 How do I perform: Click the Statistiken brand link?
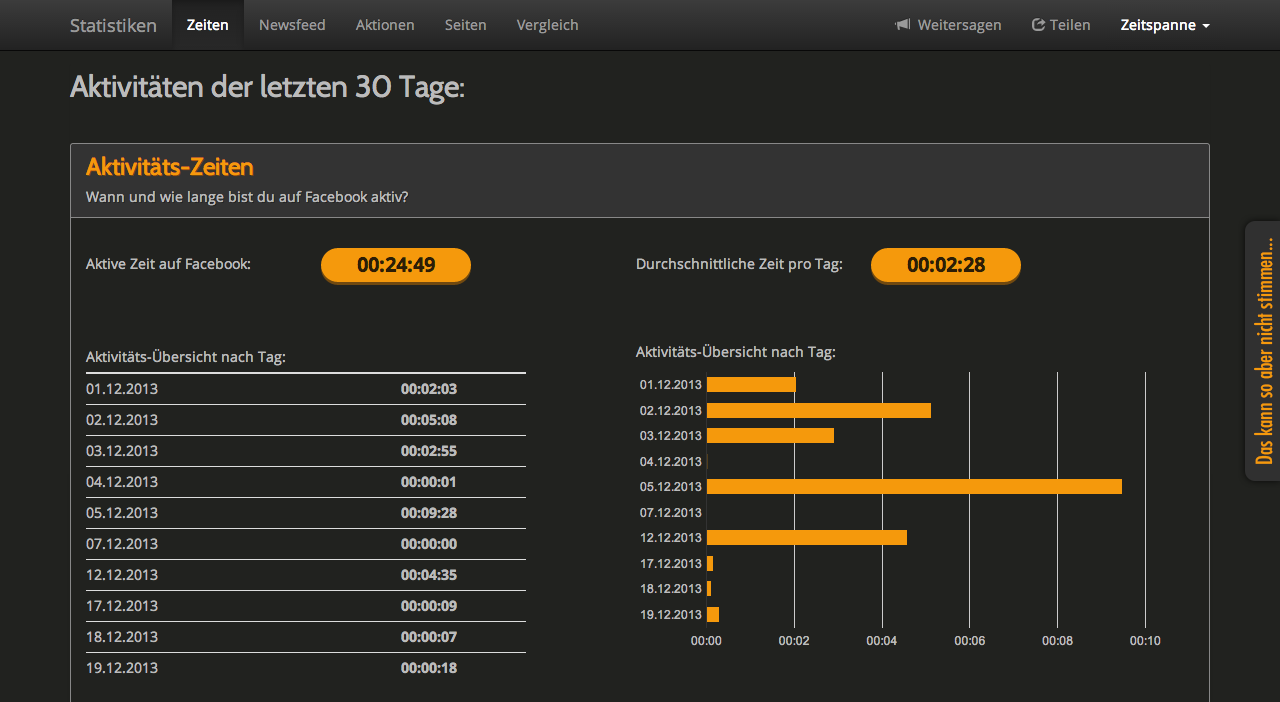pyautogui.click(x=113, y=25)
